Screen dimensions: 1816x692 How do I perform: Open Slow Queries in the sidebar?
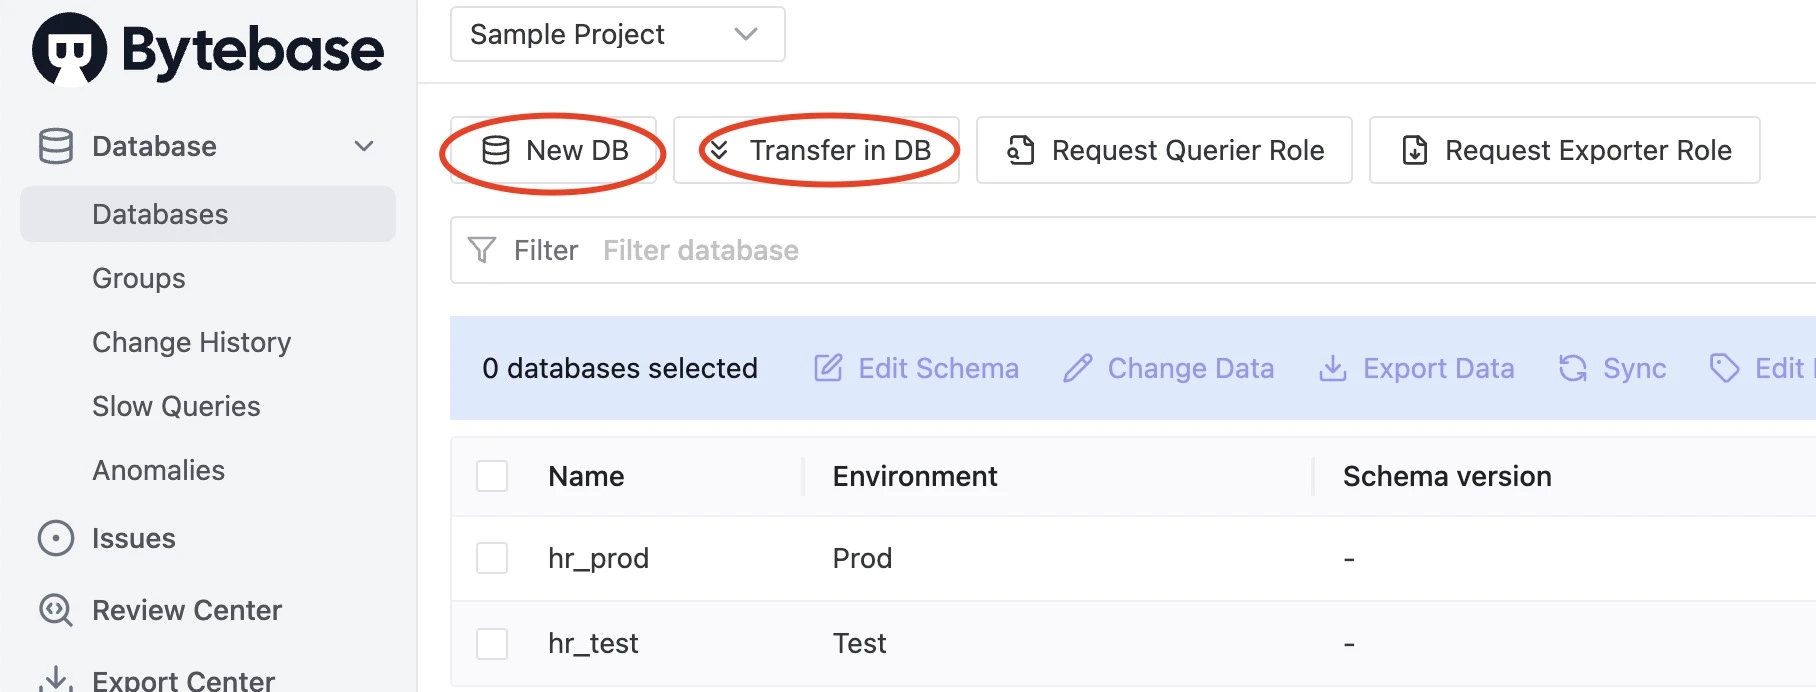coord(176,406)
